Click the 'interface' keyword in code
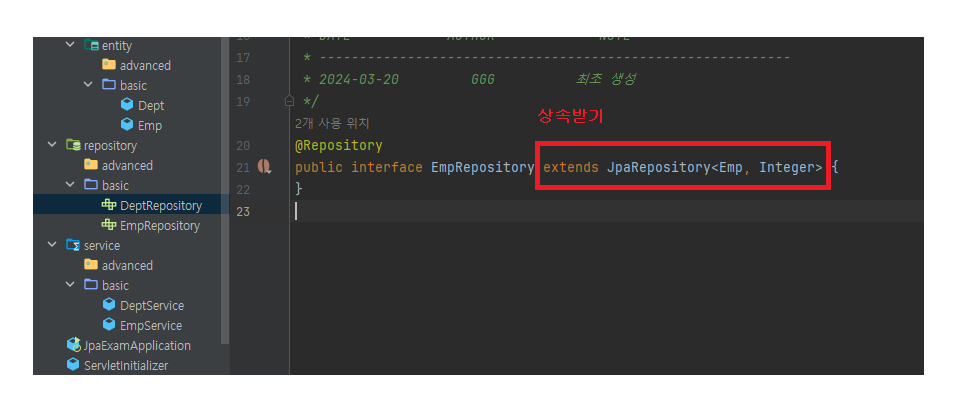The image size is (960, 415). pos(387,167)
